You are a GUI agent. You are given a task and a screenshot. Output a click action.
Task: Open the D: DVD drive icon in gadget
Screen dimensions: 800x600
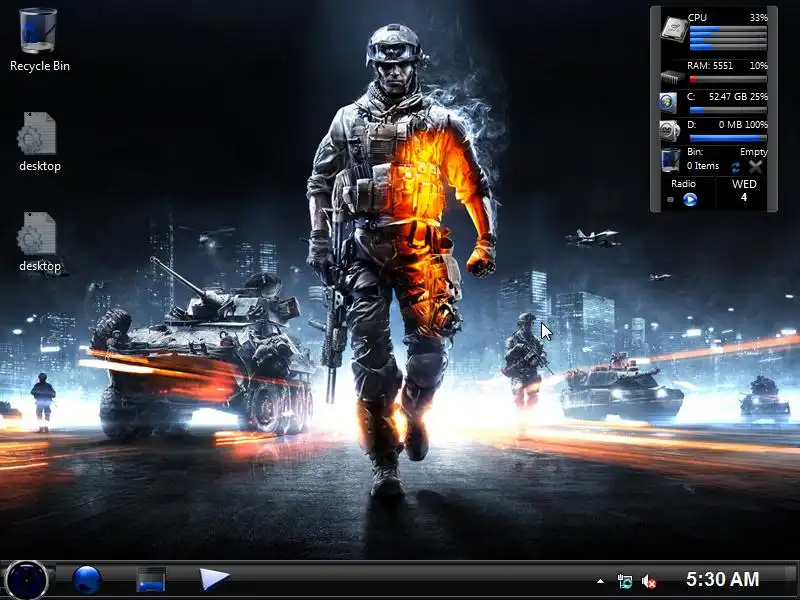[669, 131]
